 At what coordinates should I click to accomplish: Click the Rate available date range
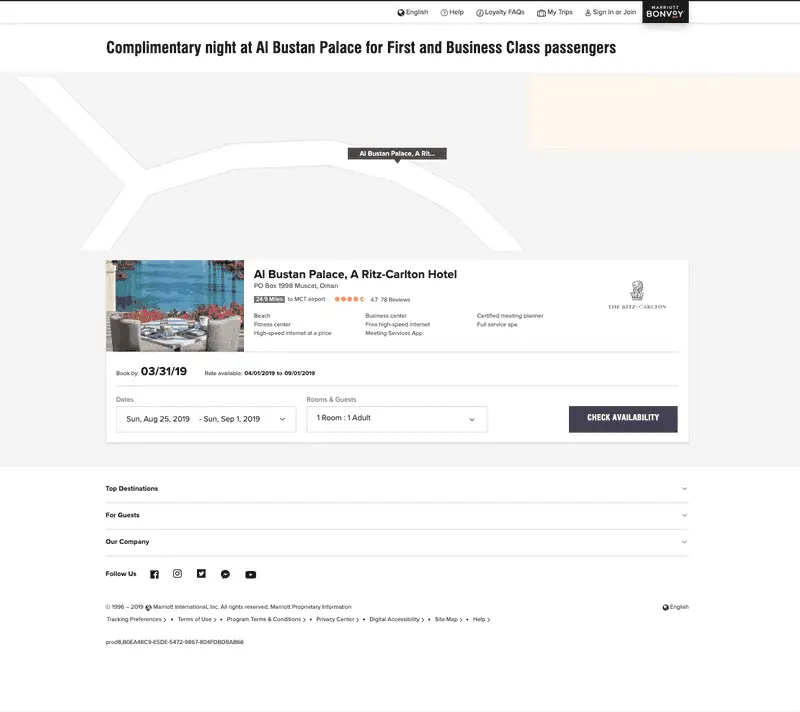click(280, 373)
